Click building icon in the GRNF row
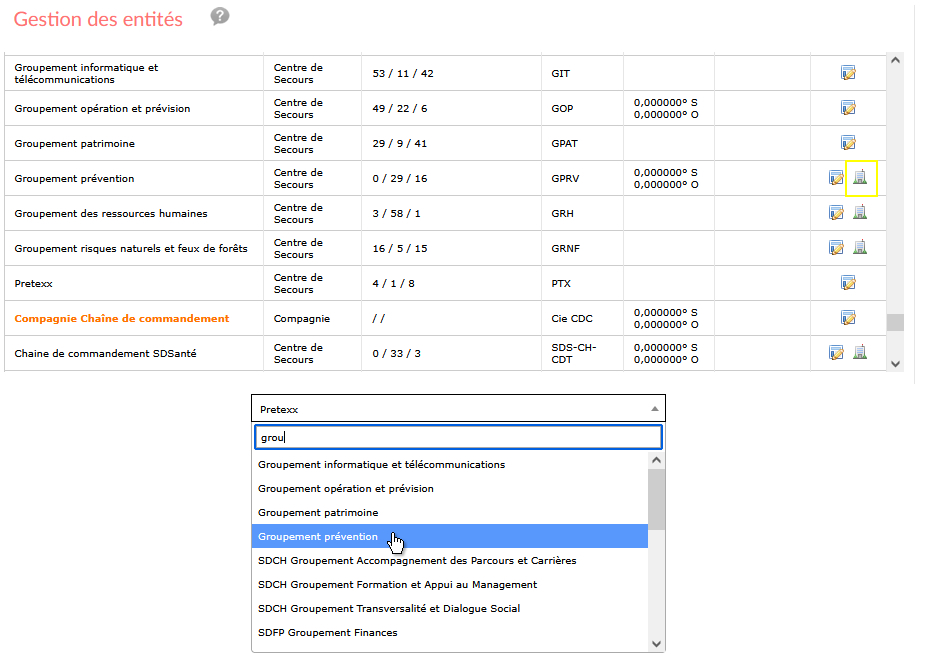Viewport: 926px width, 661px height. (860, 247)
